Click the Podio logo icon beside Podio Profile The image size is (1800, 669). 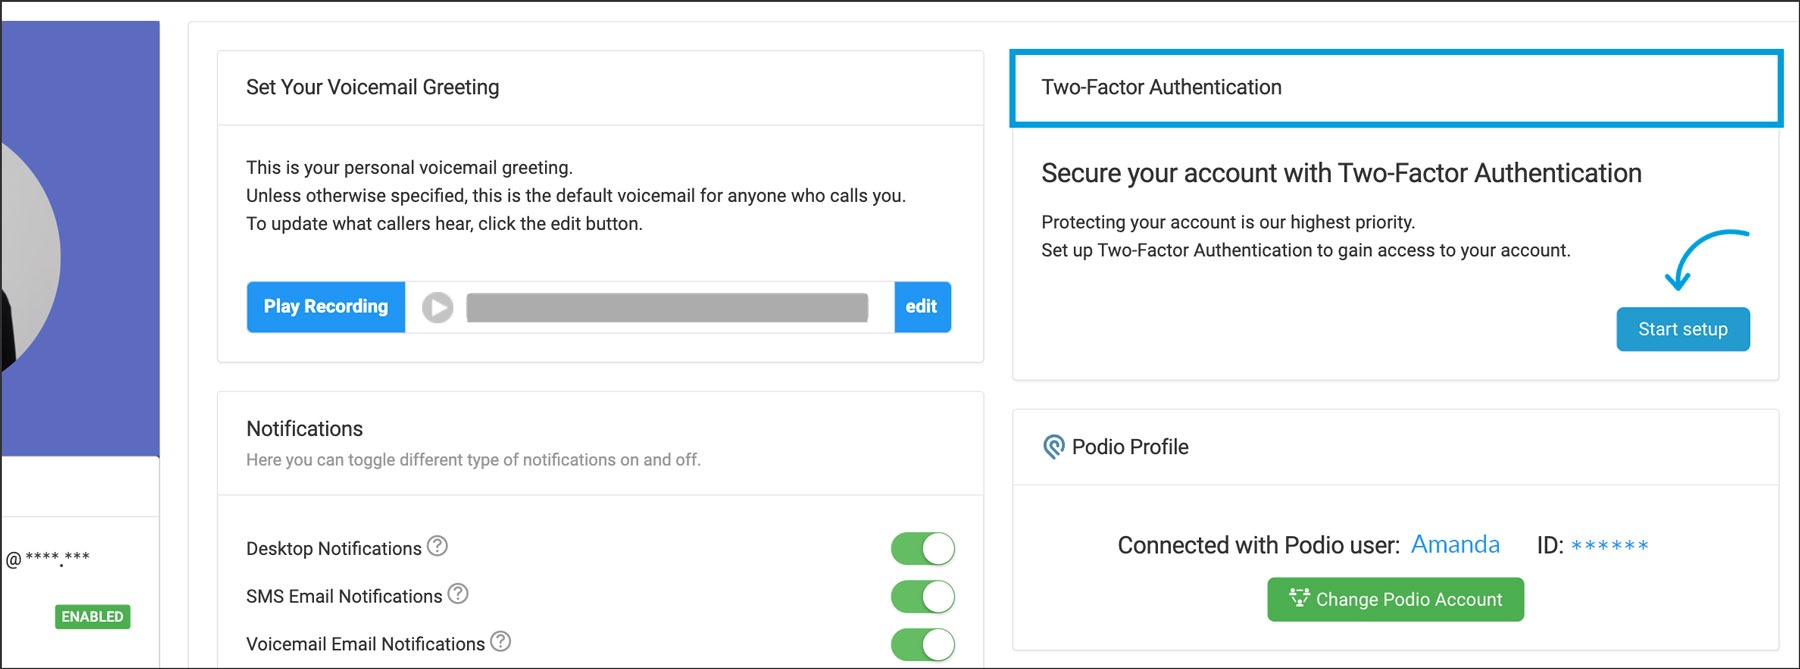pos(1053,447)
